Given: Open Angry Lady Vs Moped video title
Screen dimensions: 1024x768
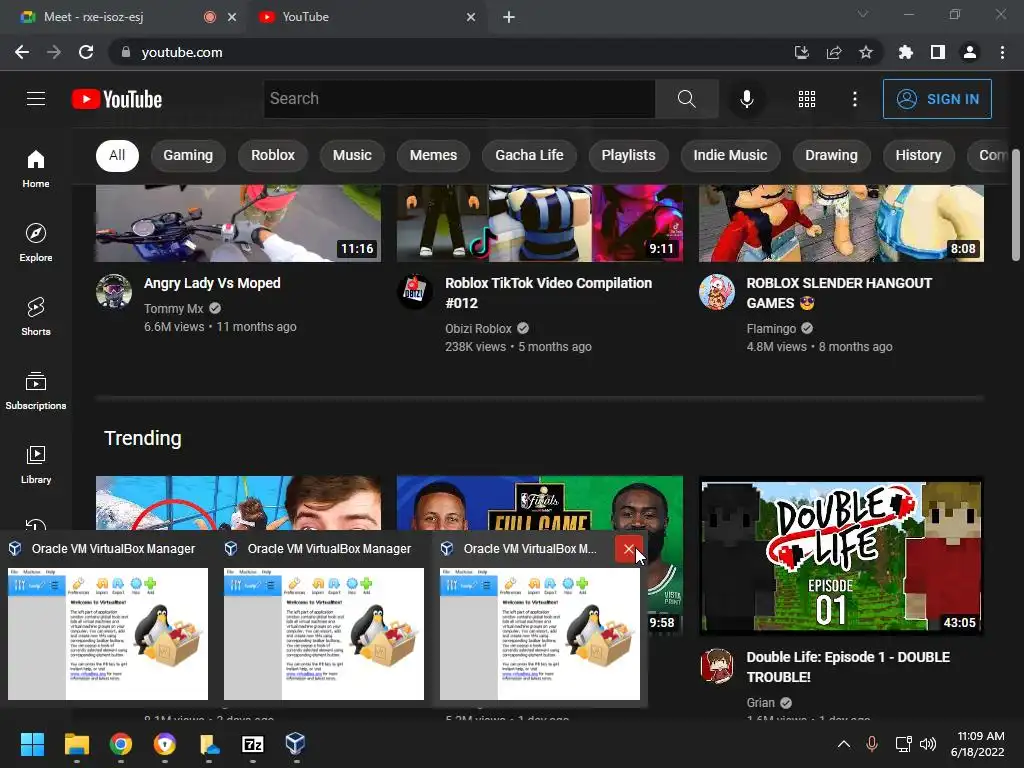Looking at the screenshot, I should point(212,283).
